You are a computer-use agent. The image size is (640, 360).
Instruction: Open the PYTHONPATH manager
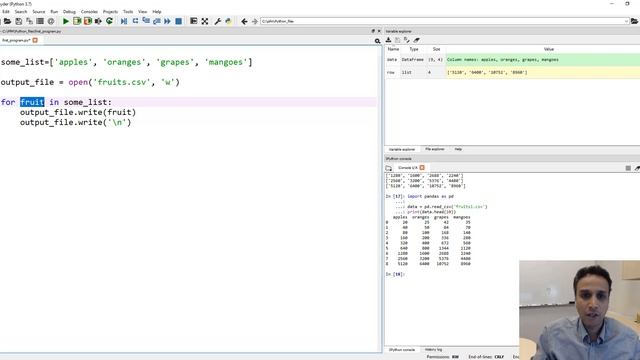pyautogui.click(x=229, y=21)
